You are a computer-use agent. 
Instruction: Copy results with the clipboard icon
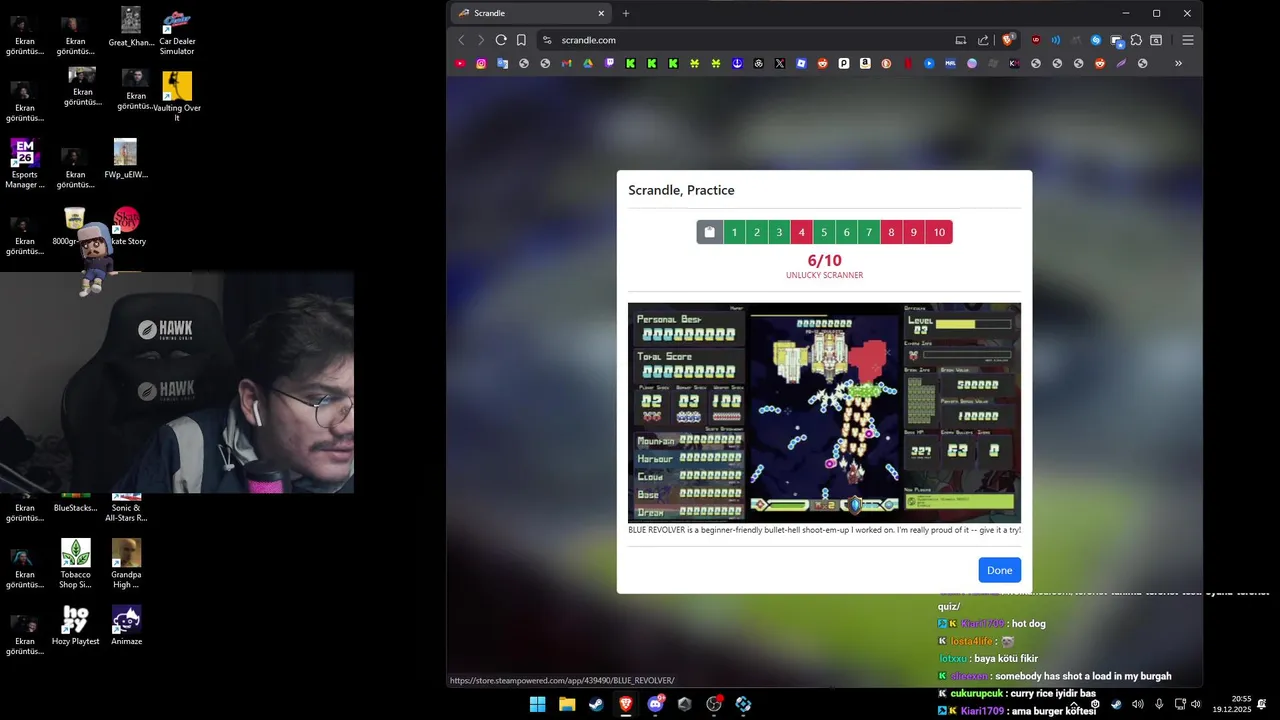pyautogui.click(x=710, y=232)
